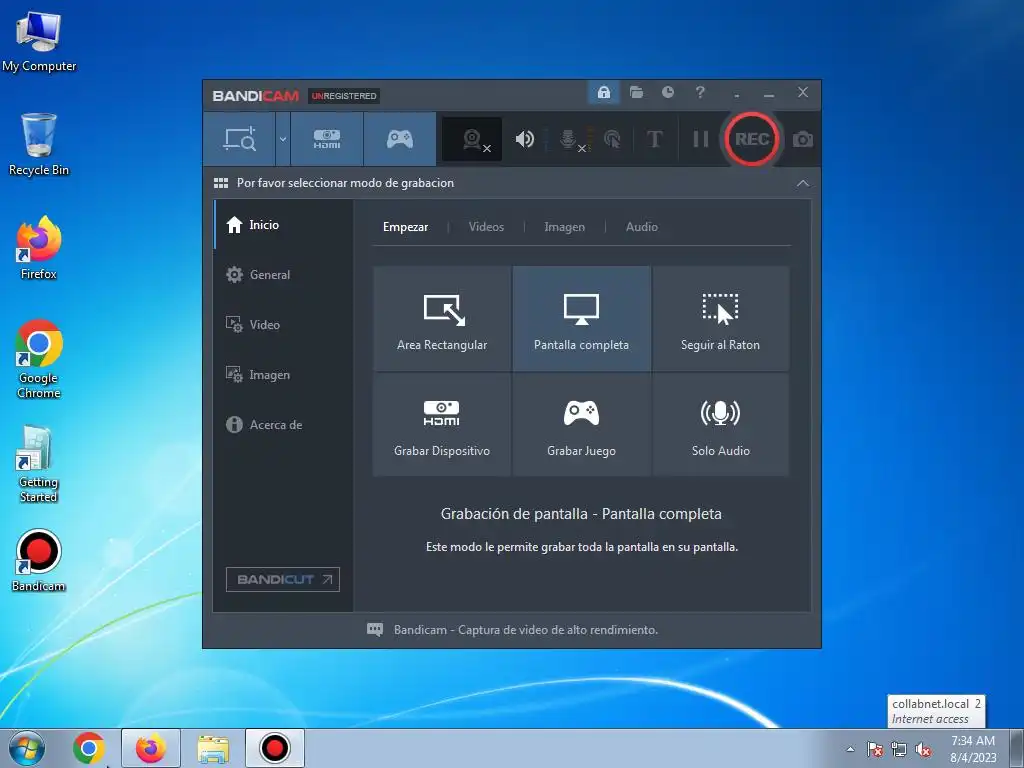Start recording with the REC button
1024x768 pixels.
752,139
